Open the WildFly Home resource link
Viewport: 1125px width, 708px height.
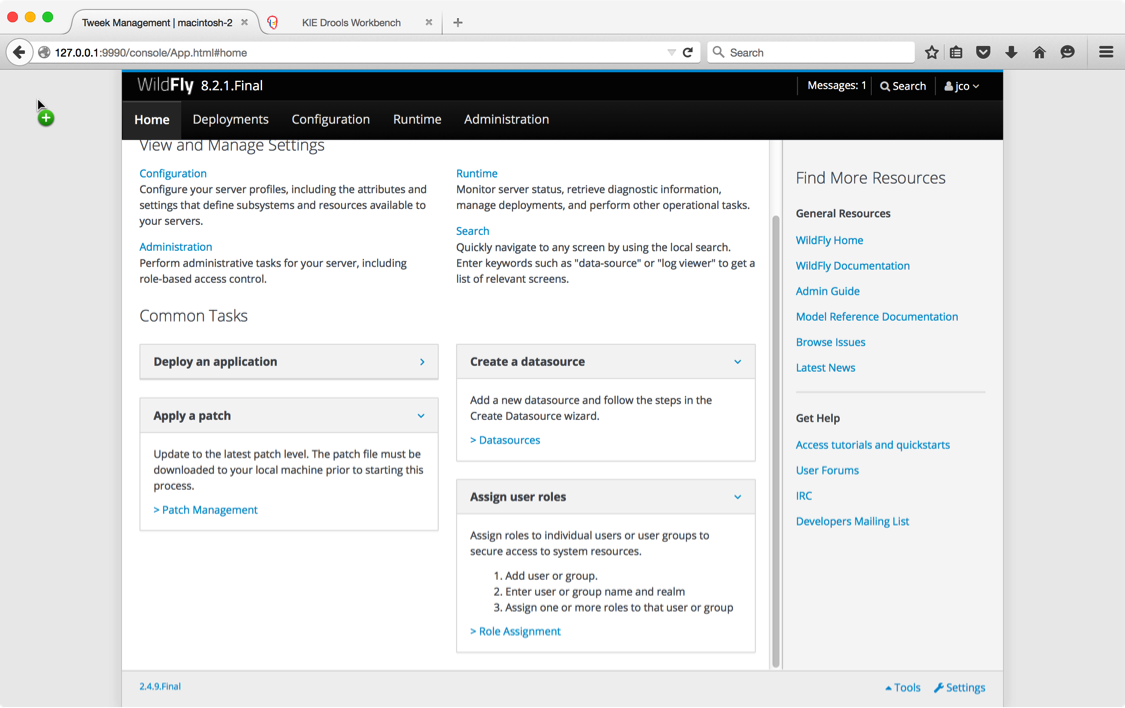[829, 240]
